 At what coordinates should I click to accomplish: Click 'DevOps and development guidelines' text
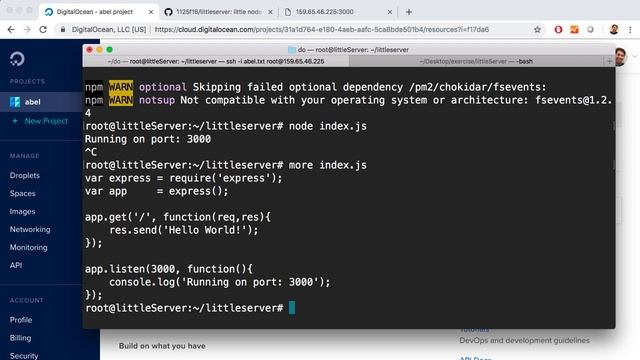(524, 340)
